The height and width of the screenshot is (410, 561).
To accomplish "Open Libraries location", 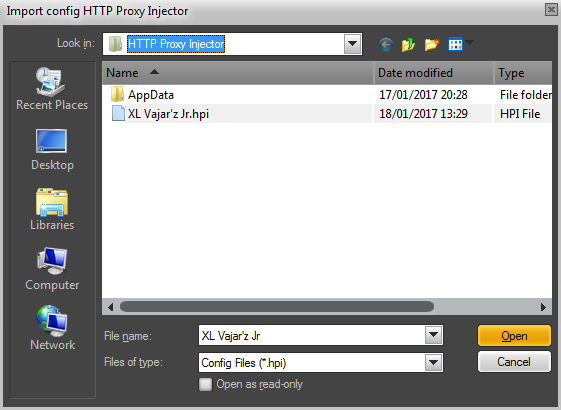I will 52,209.
